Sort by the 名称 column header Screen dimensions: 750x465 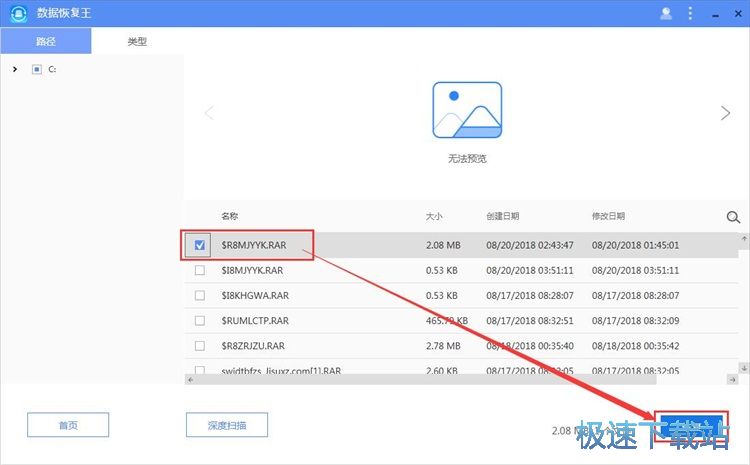230,216
